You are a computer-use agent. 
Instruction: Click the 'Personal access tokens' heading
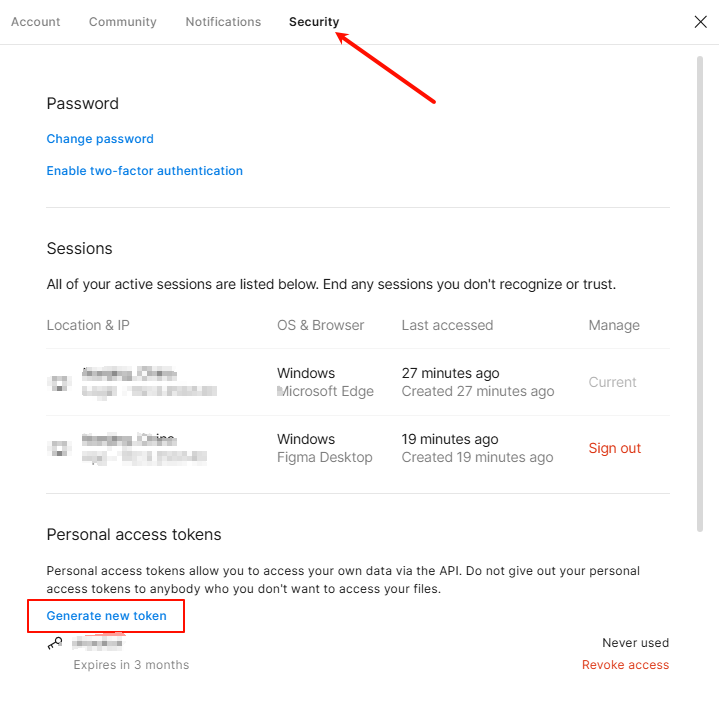click(134, 534)
